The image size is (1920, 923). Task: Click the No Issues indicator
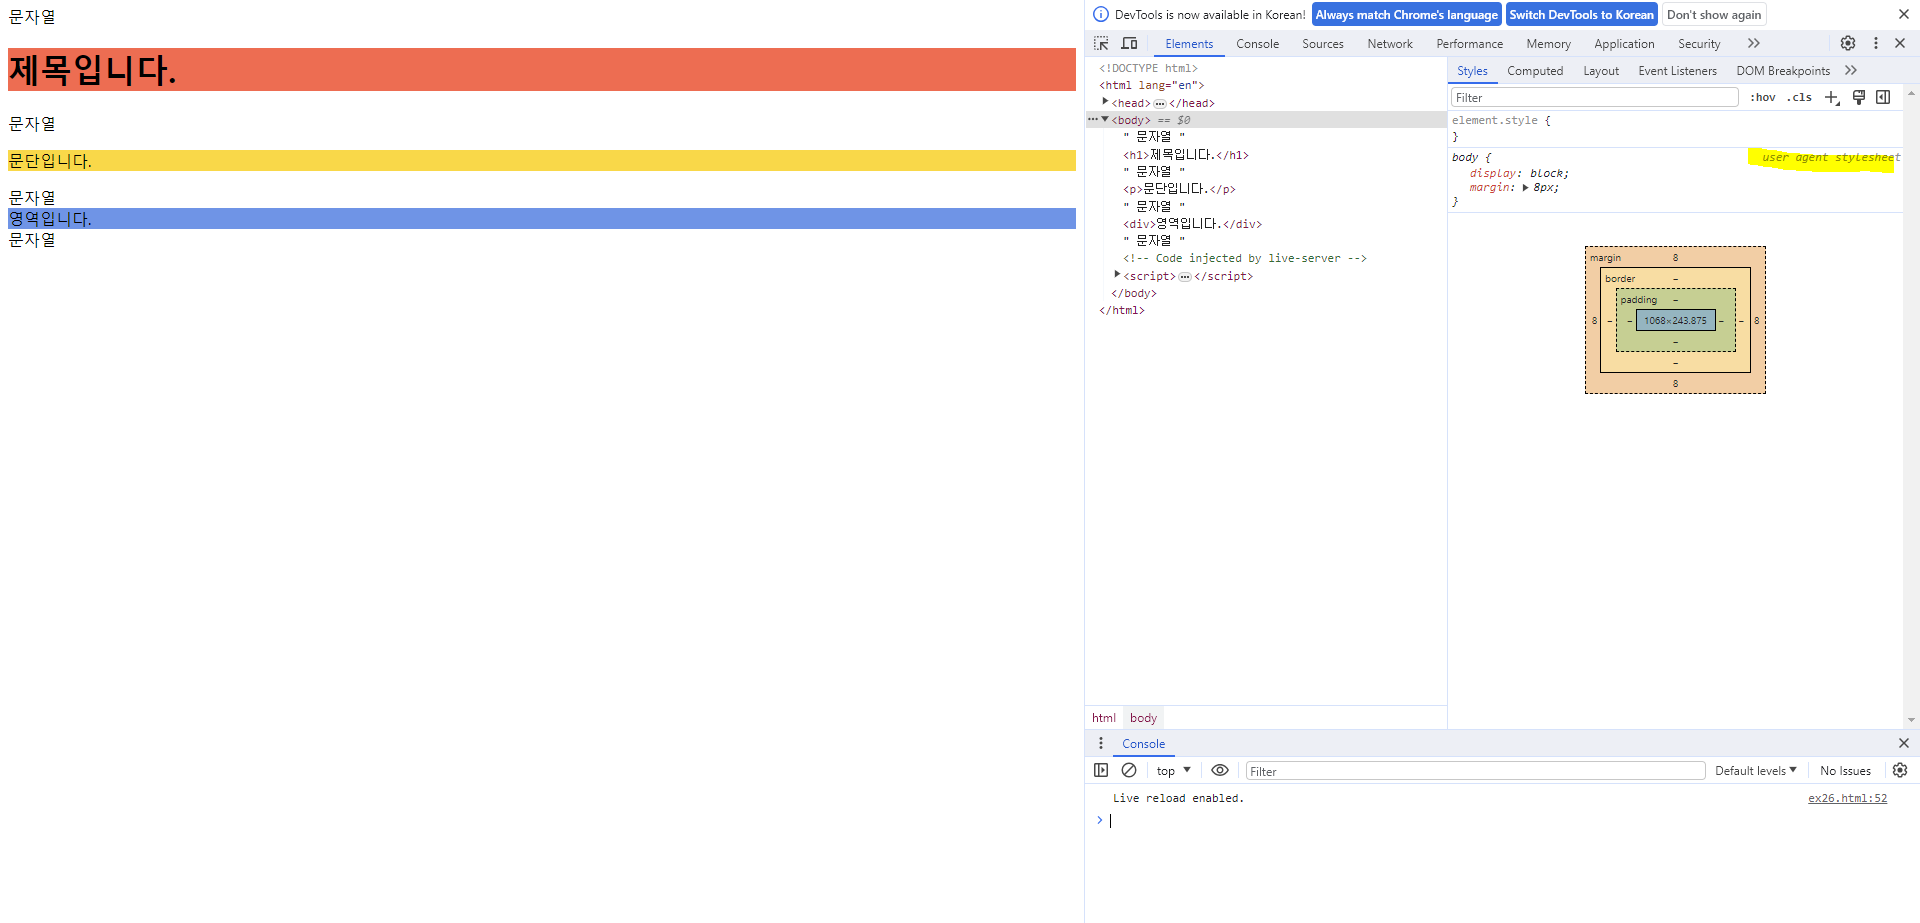point(1845,770)
